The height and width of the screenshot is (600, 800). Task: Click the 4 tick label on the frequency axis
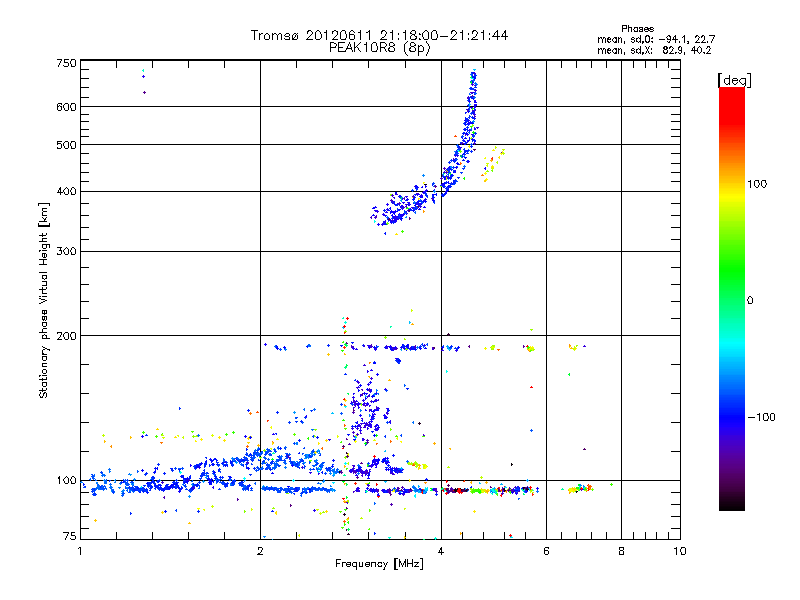441,551
